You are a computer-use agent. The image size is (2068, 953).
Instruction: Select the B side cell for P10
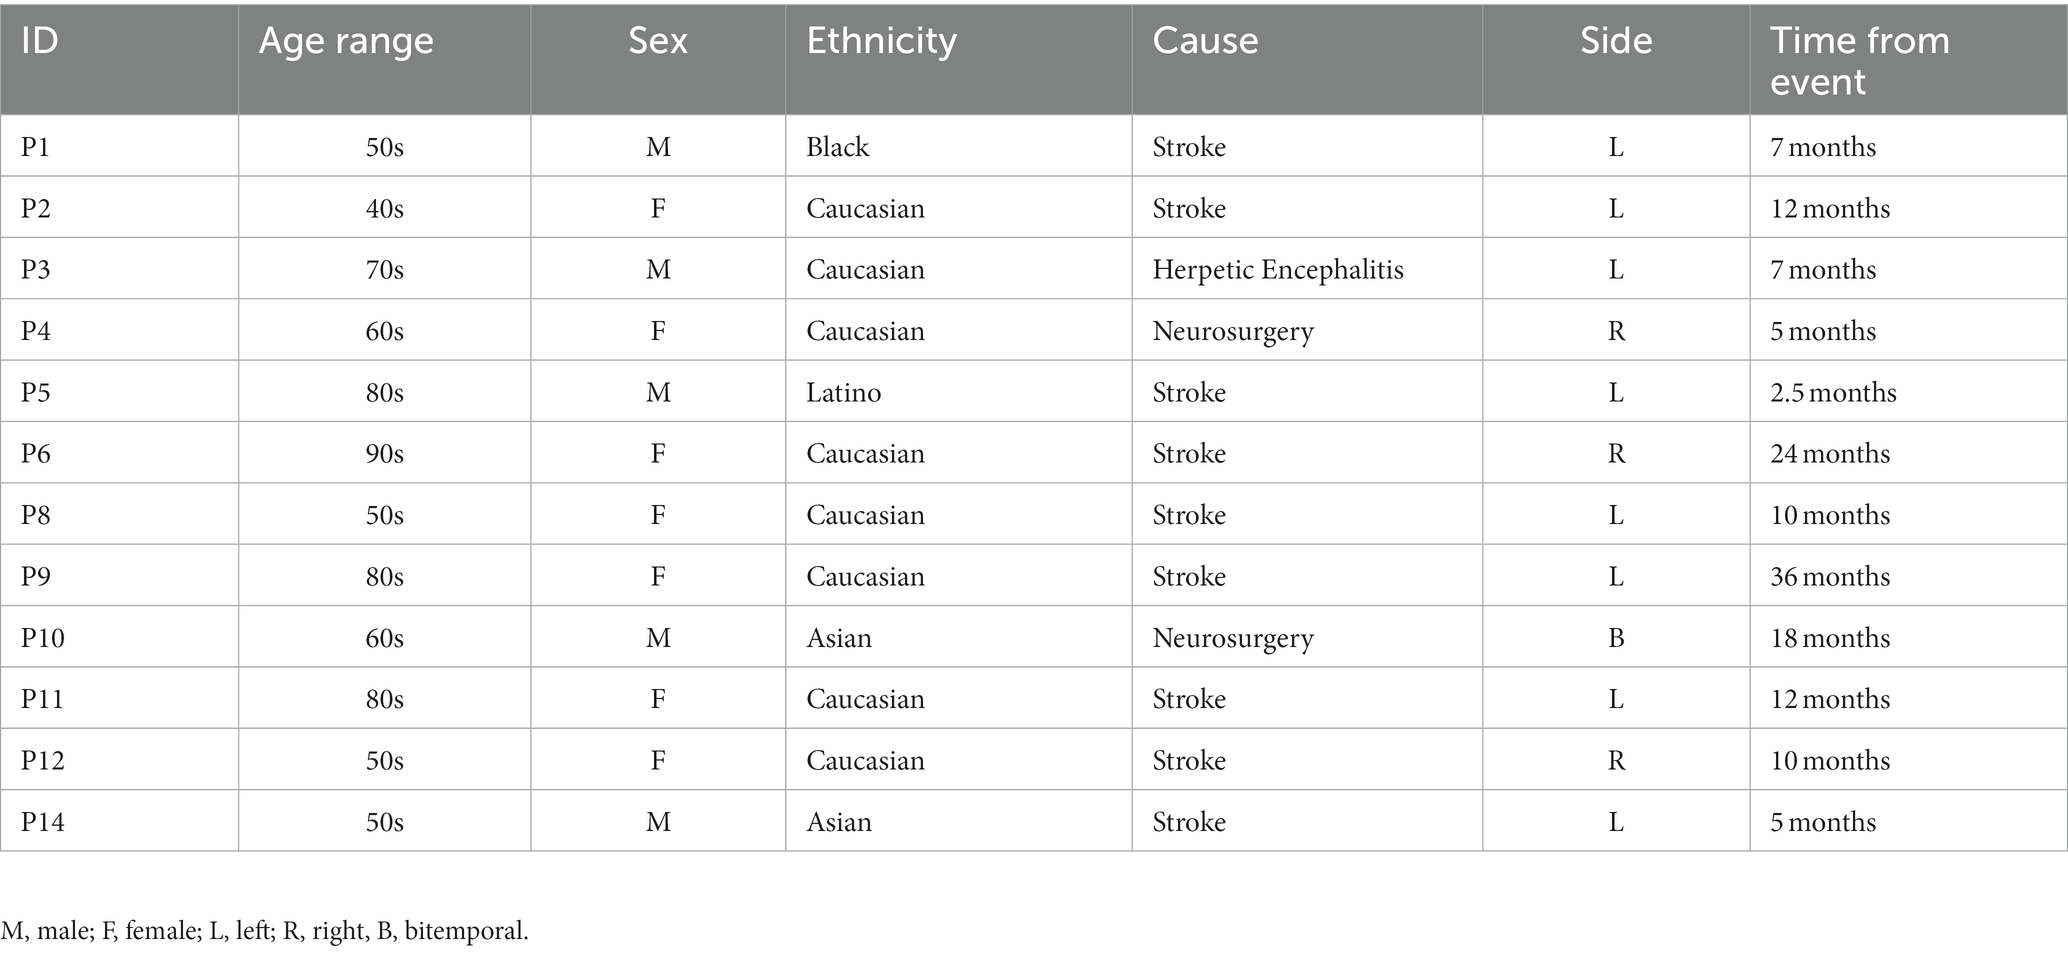coord(1616,638)
